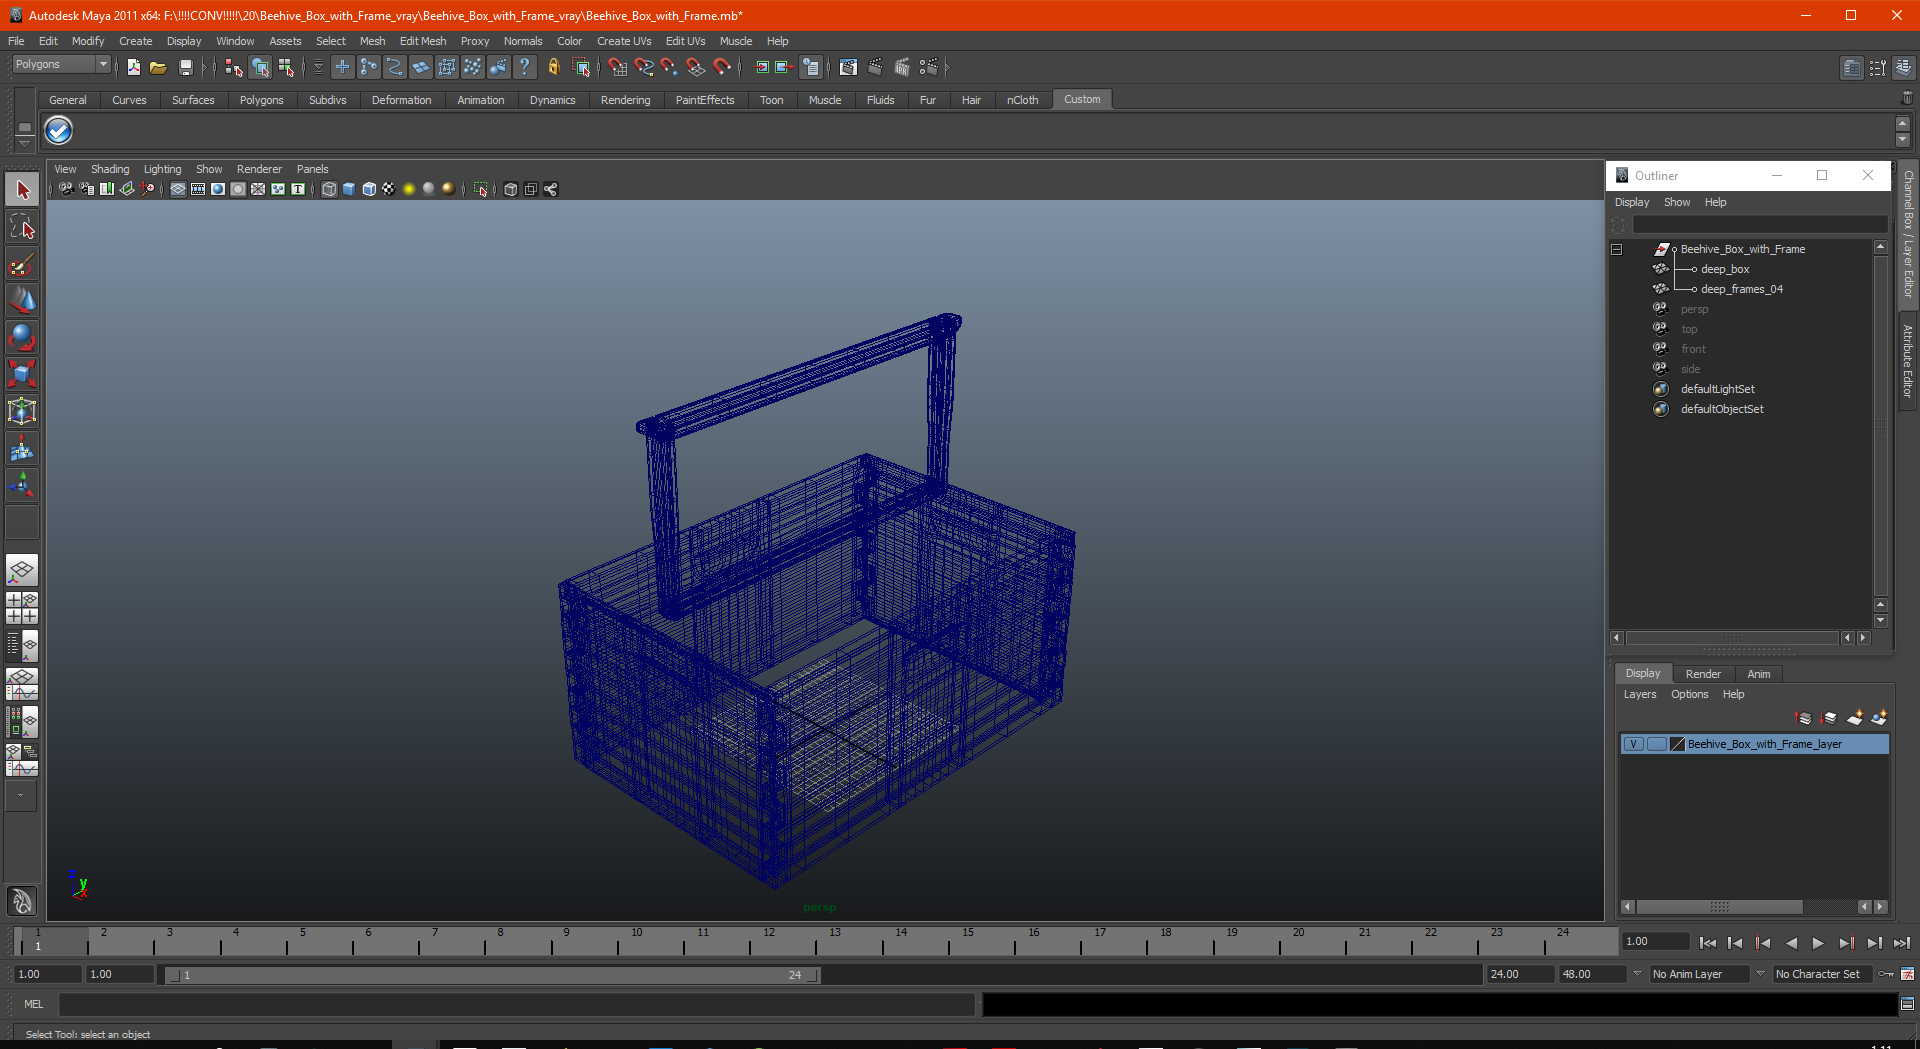Open the layer editor Options menu

[1689, 694]
